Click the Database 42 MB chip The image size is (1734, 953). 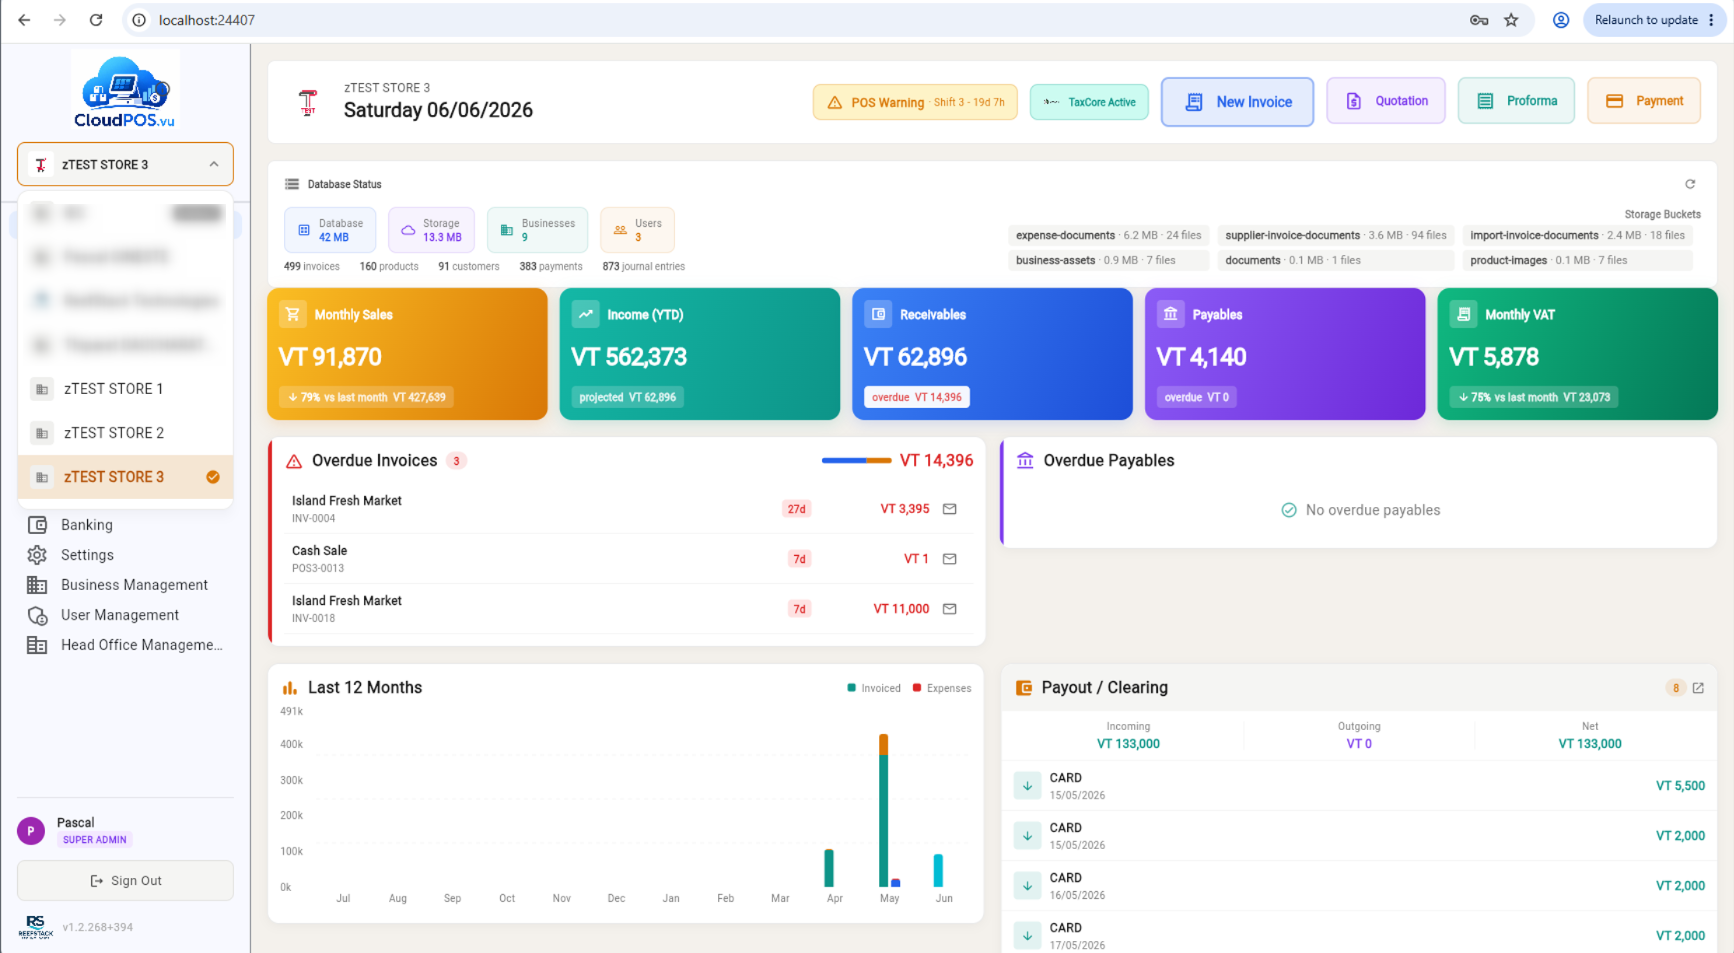330,230
